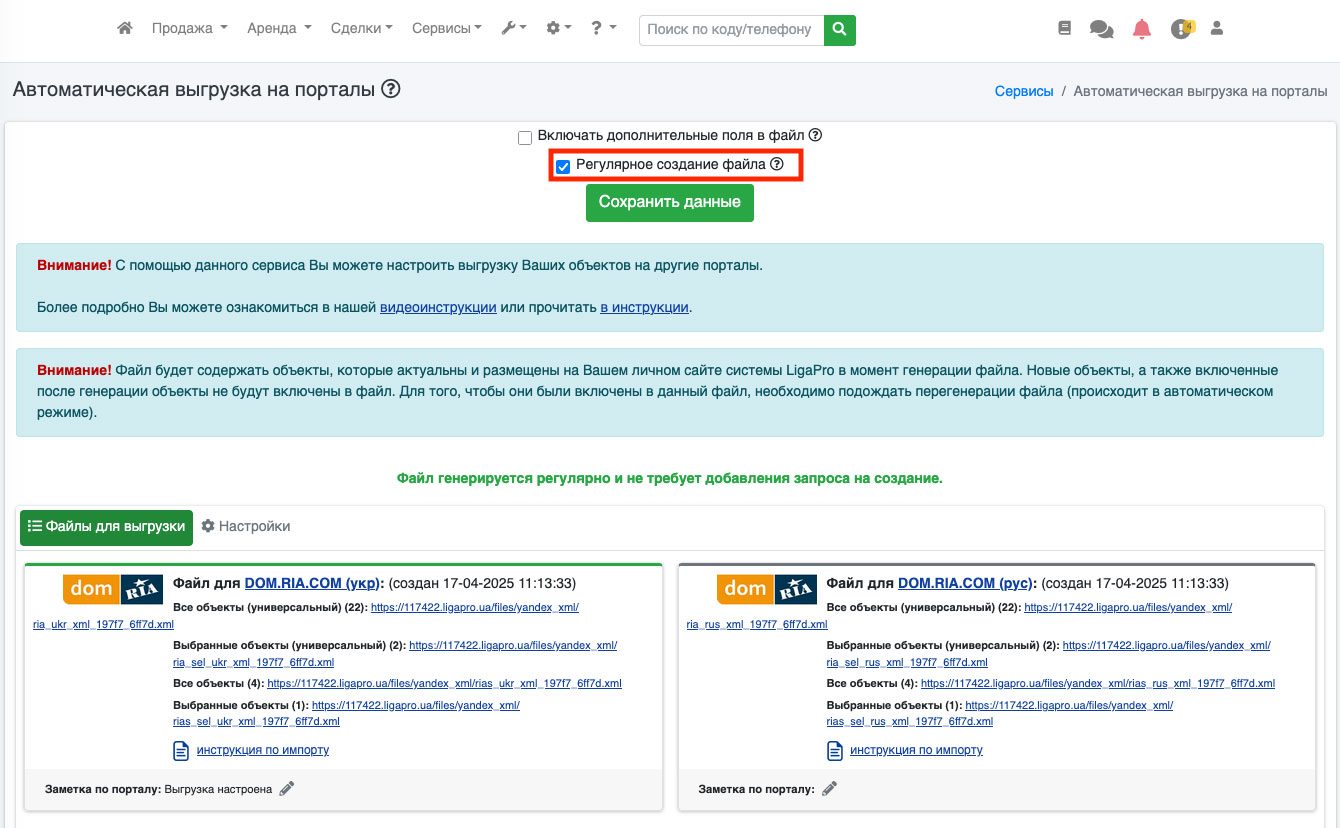Open the видеоинструкции link

[x=438, y=307]
